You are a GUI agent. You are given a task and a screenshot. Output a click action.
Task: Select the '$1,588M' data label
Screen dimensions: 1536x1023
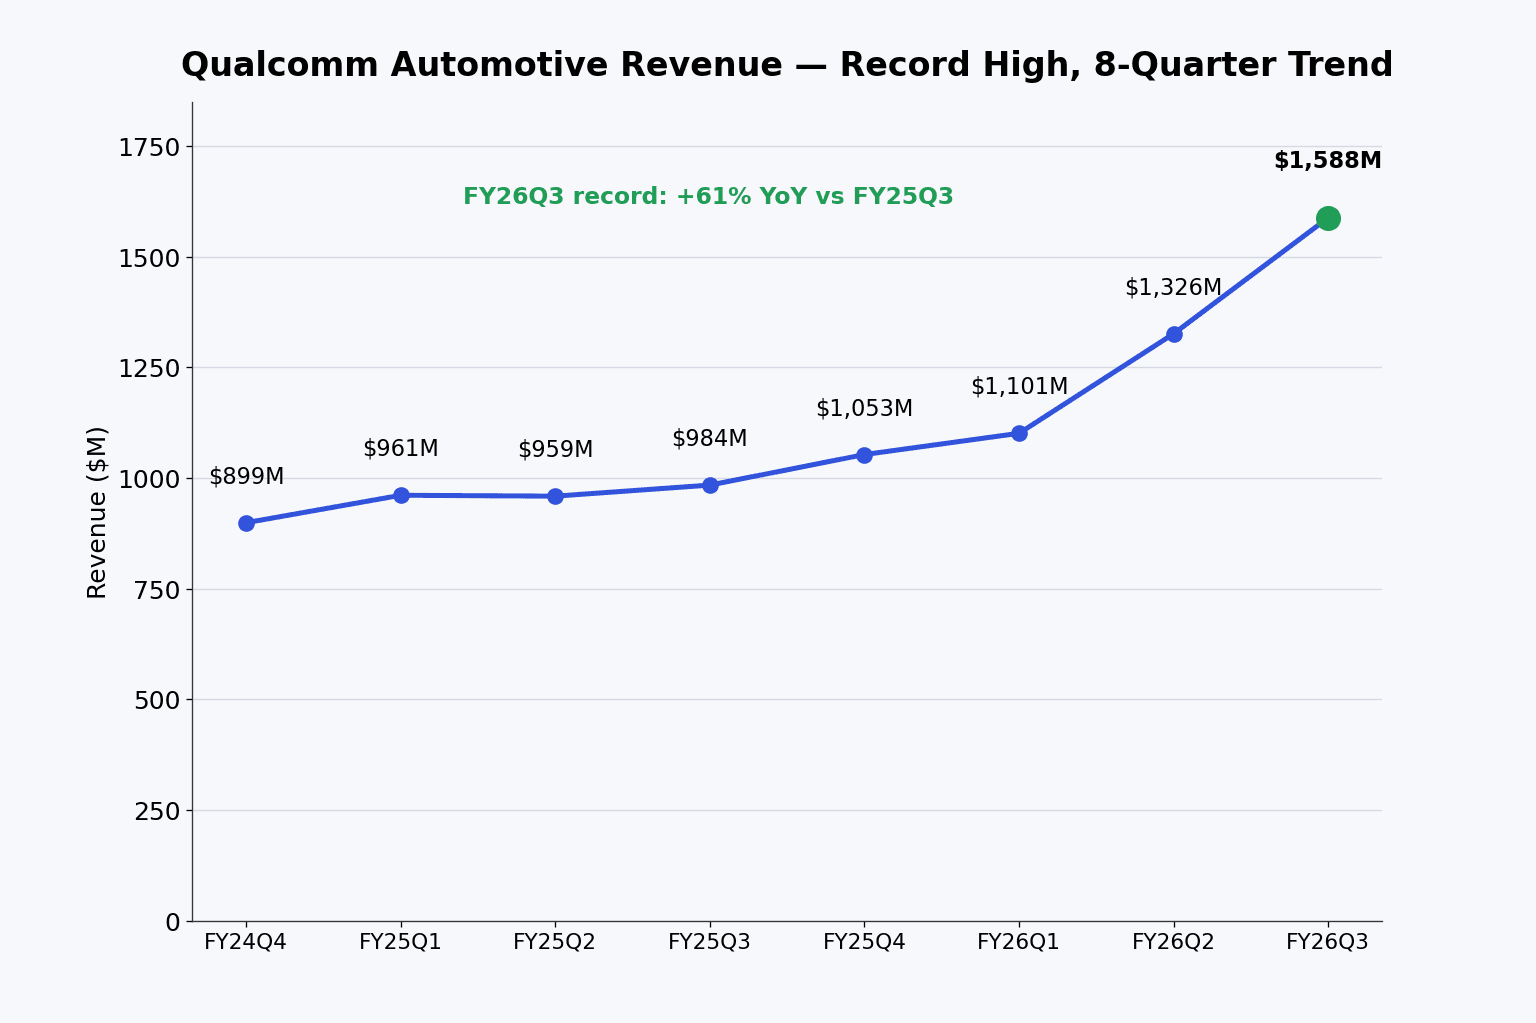click(x=1328, y=161)
